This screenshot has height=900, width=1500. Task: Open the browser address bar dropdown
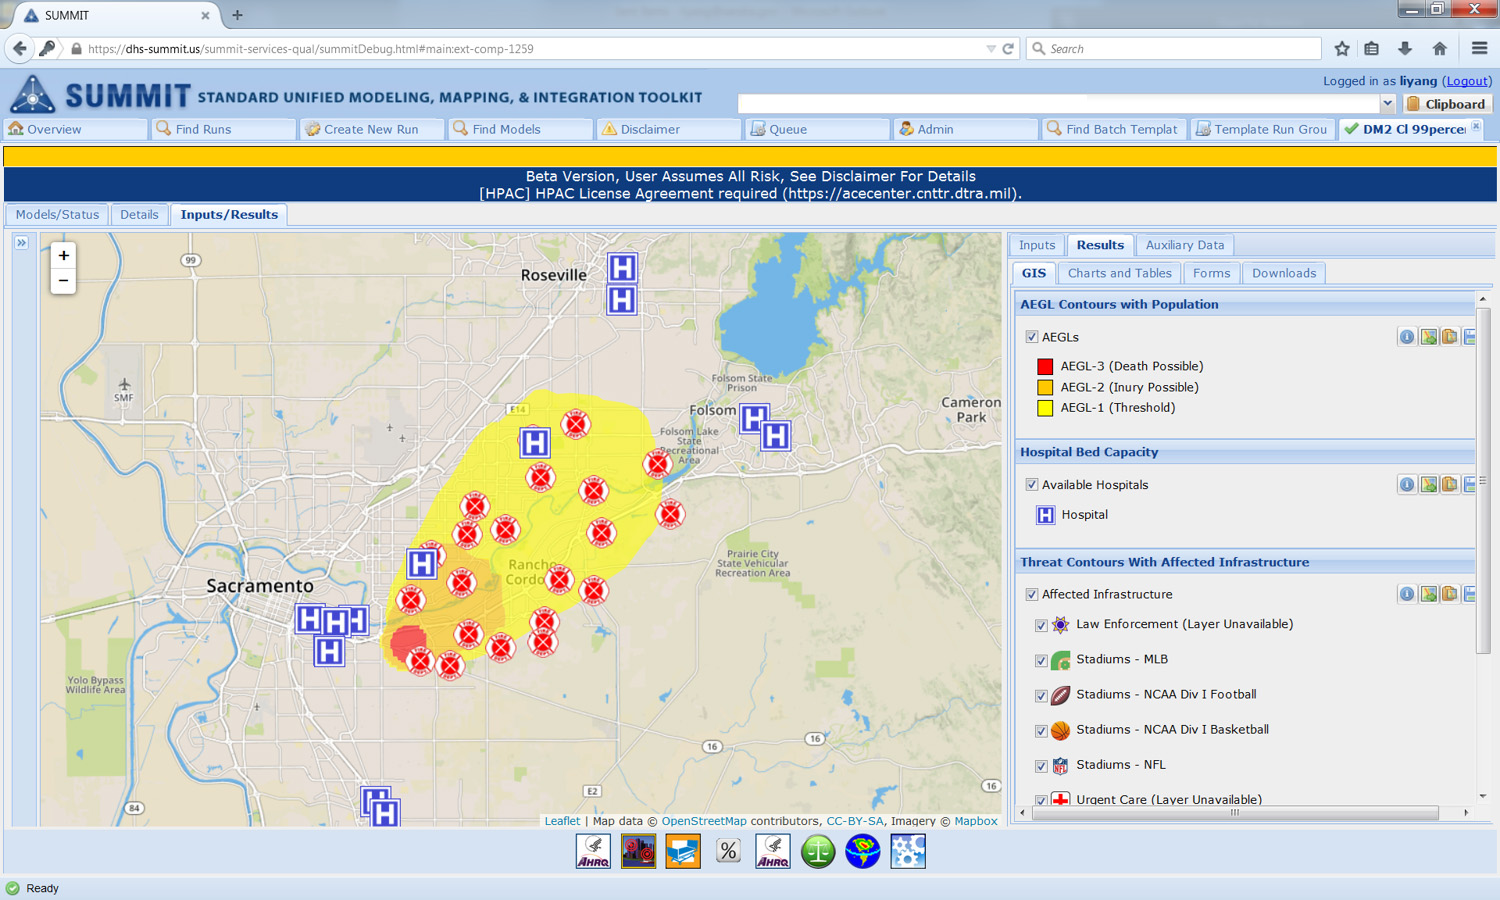pos(991,48)
